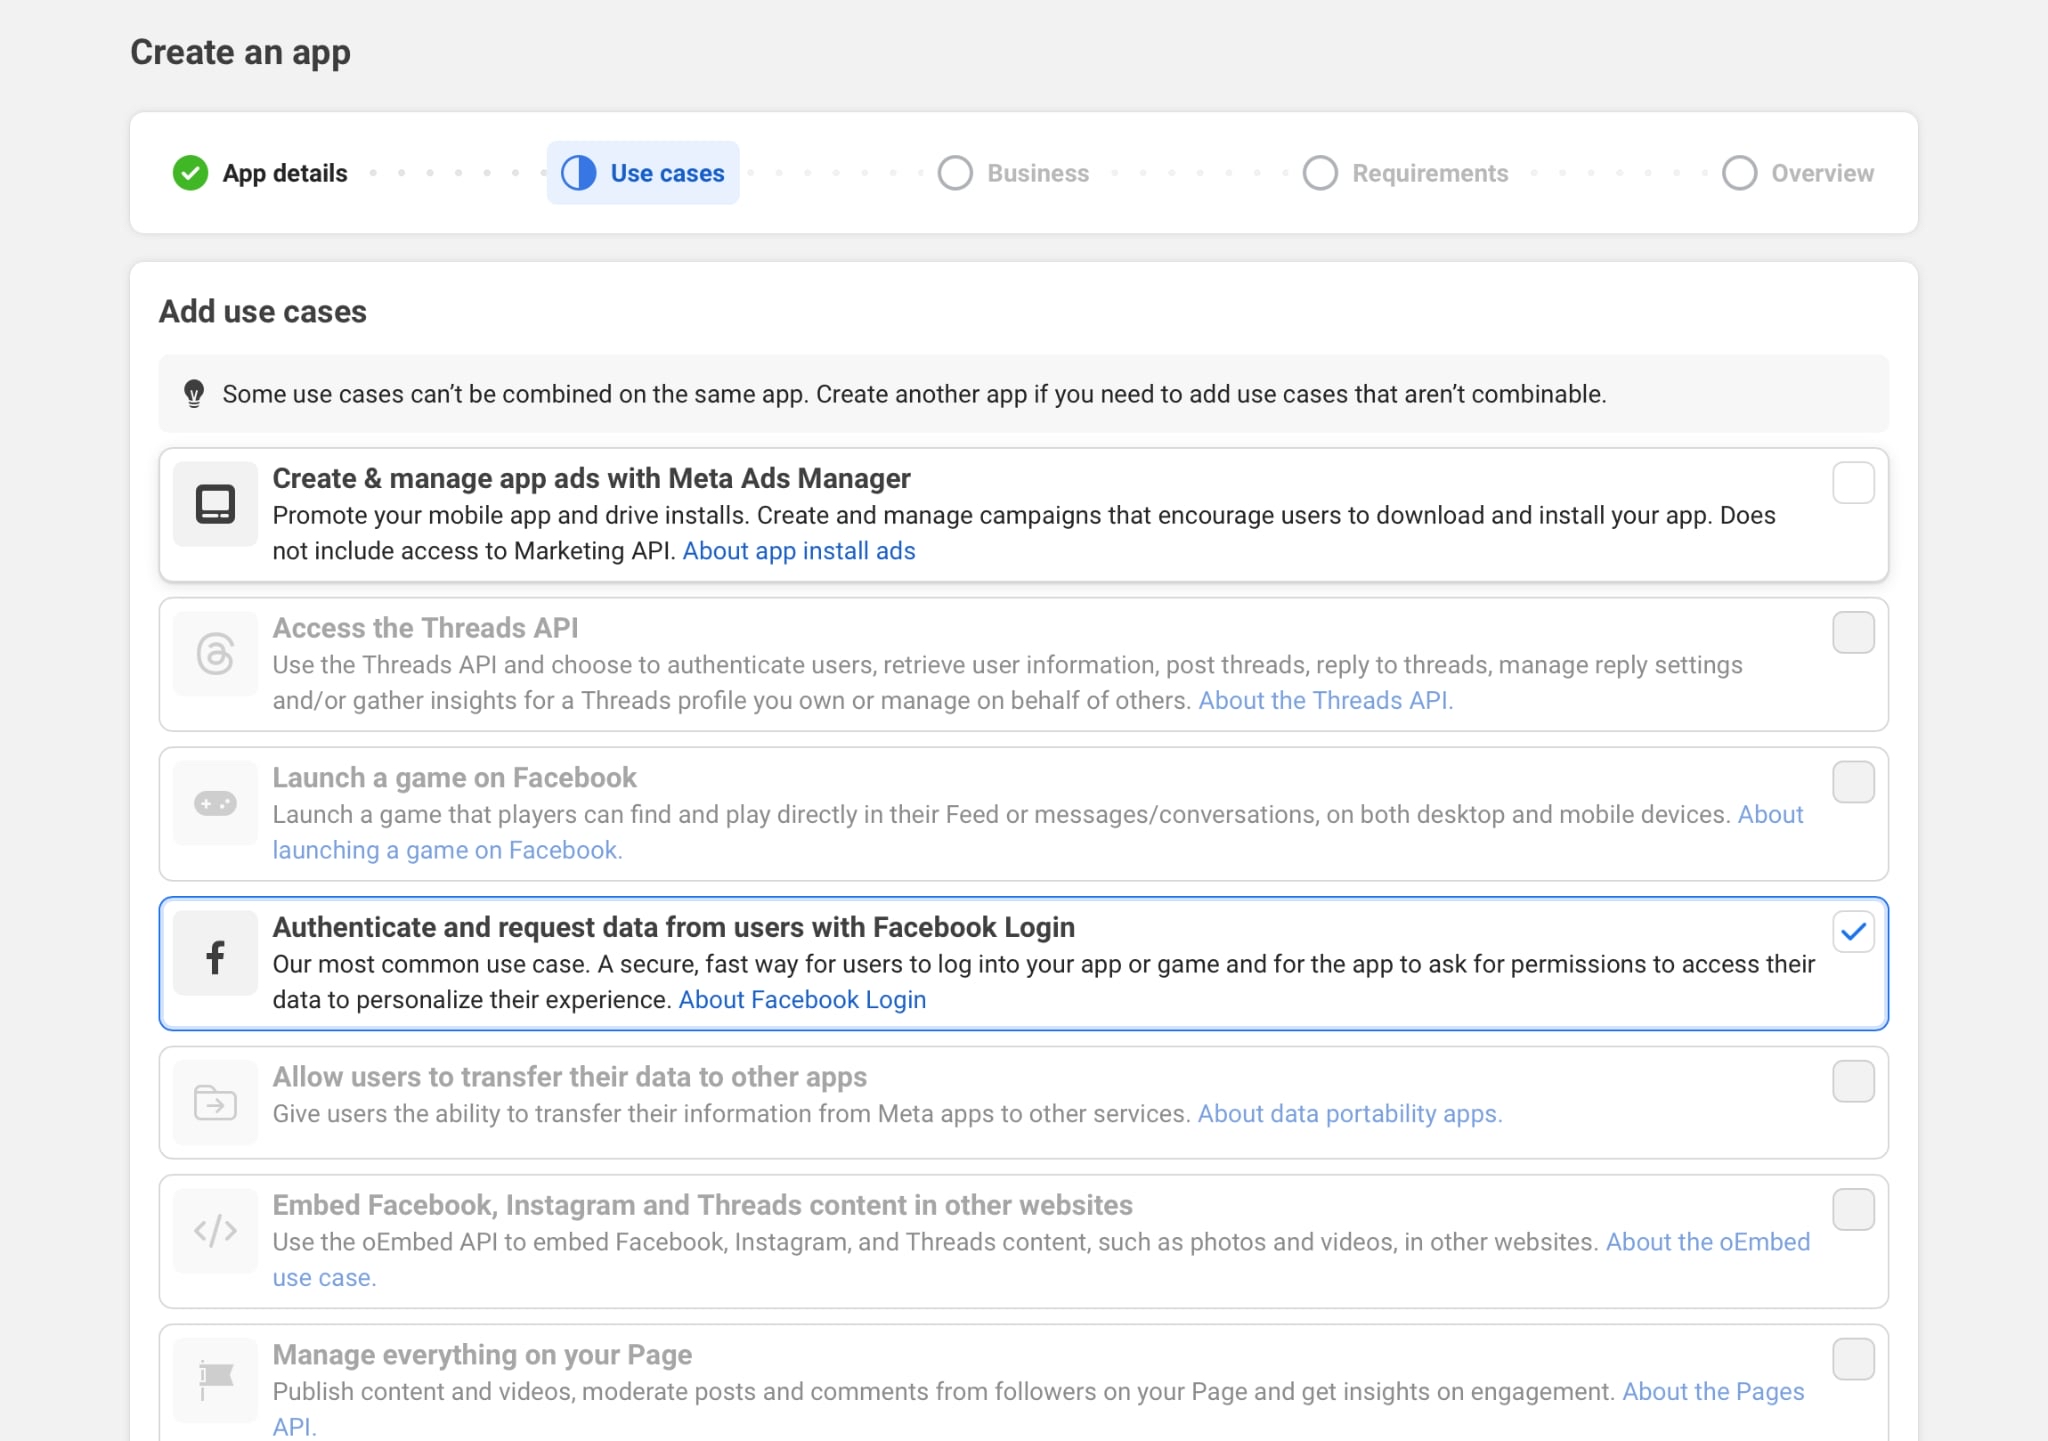Click the Overview step circle icon
The width and height of the screenshot is (2048, 1441).
[1739, 173]
